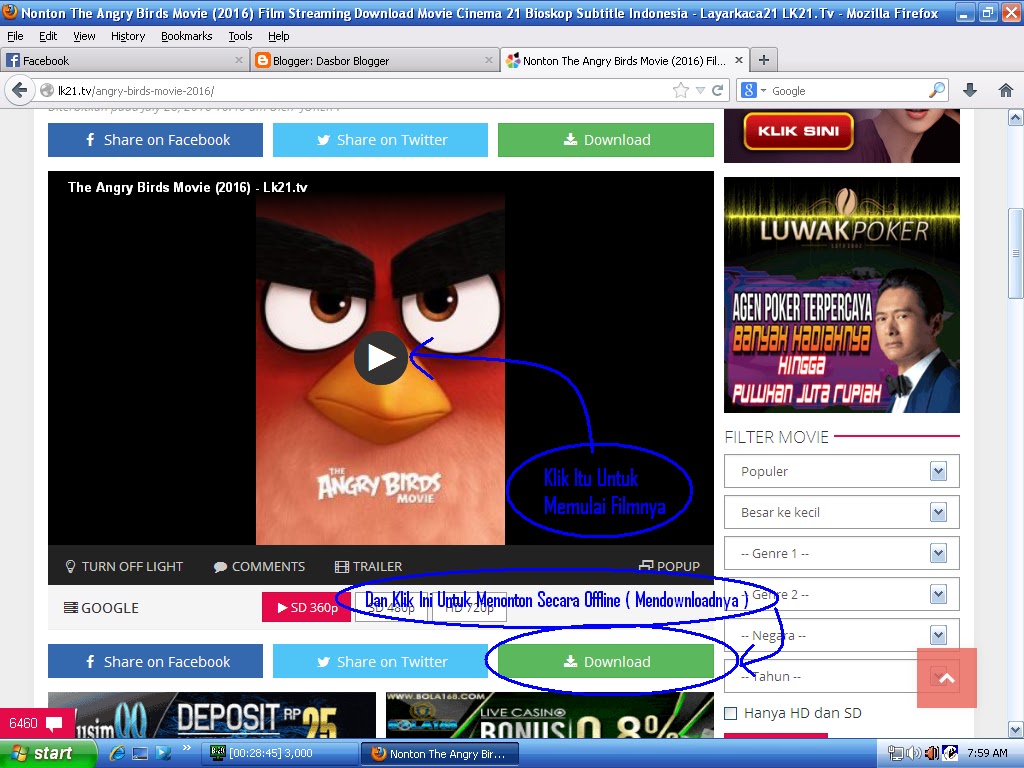The height and width of the screenshot is (768, 1024).
Task: Click the top green Download button
Action: 605,140
